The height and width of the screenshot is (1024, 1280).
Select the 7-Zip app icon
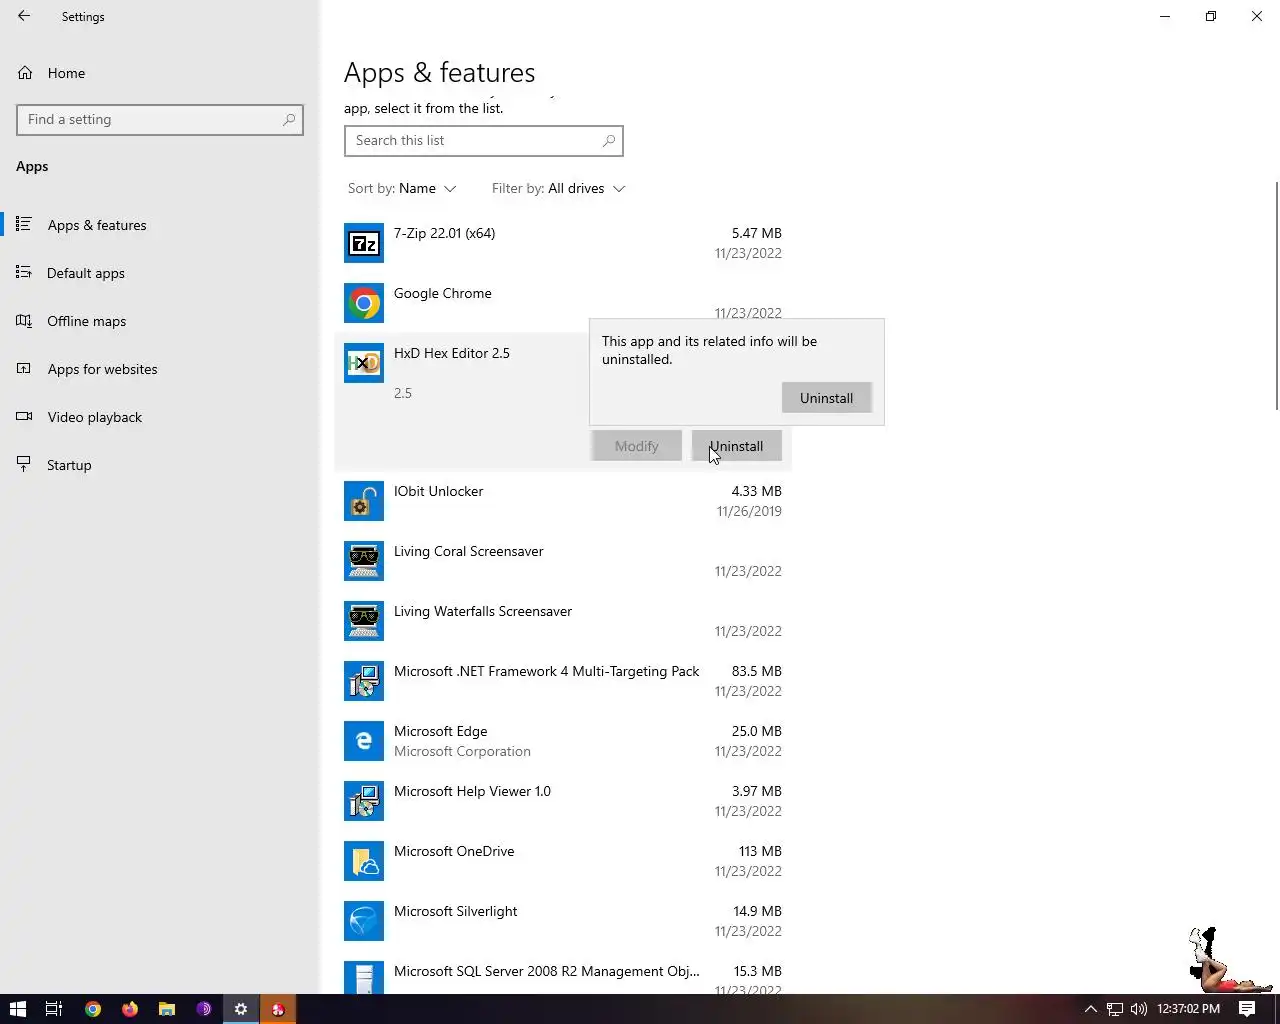[x=364, y=243]
